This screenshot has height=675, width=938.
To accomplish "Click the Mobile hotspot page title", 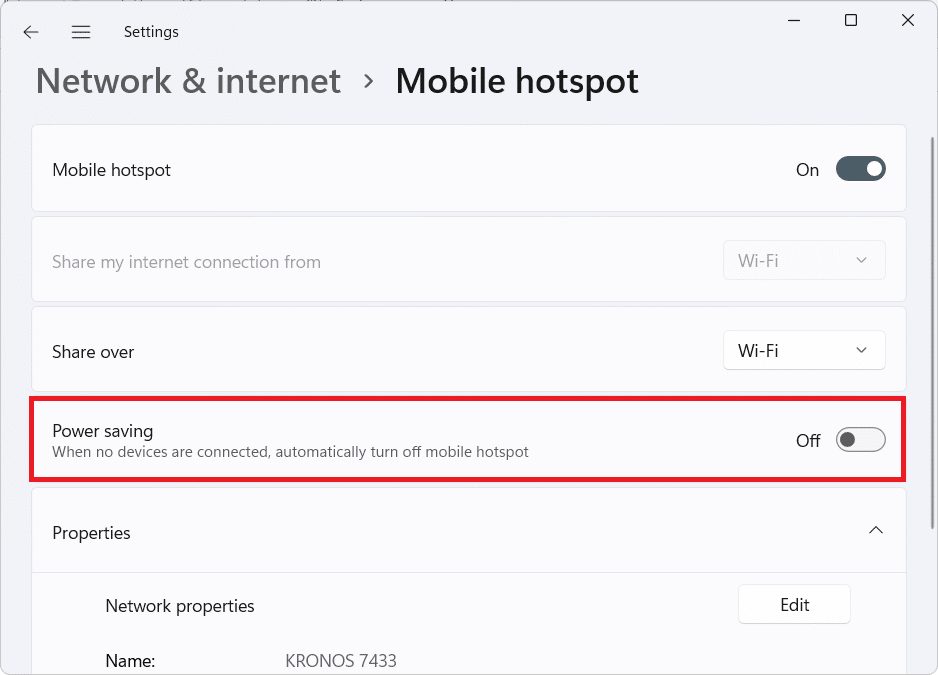I will pyautogui.click(x=517, y=81).
